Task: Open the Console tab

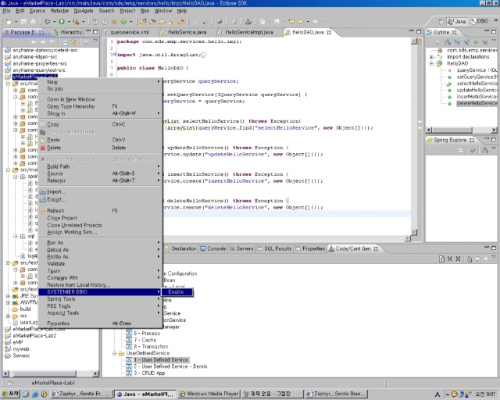Action: (213, 249)
